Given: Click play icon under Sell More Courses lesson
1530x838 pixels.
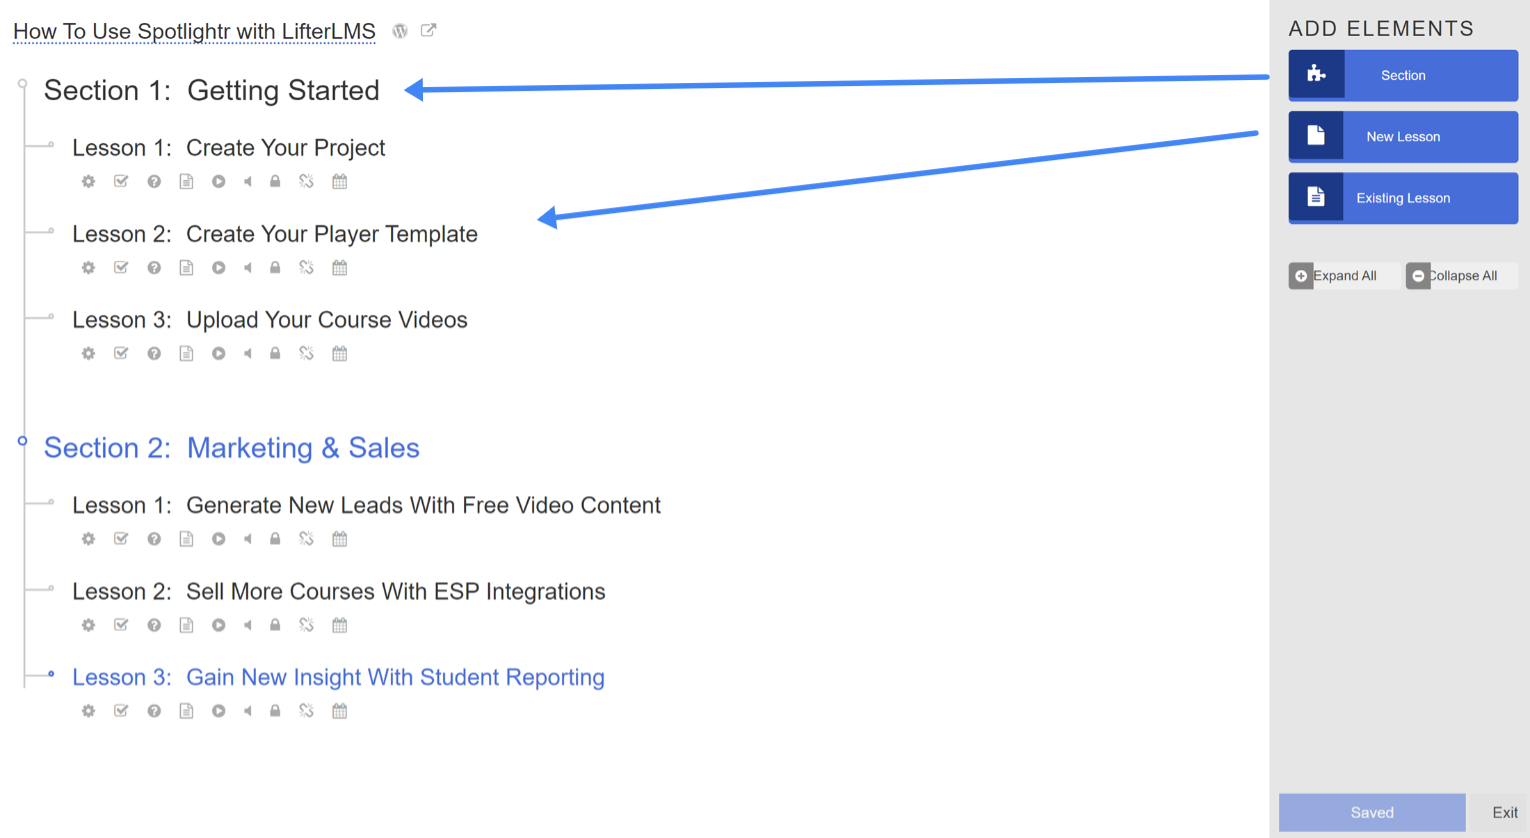Looking at the screenshot, I should (218, 625).
